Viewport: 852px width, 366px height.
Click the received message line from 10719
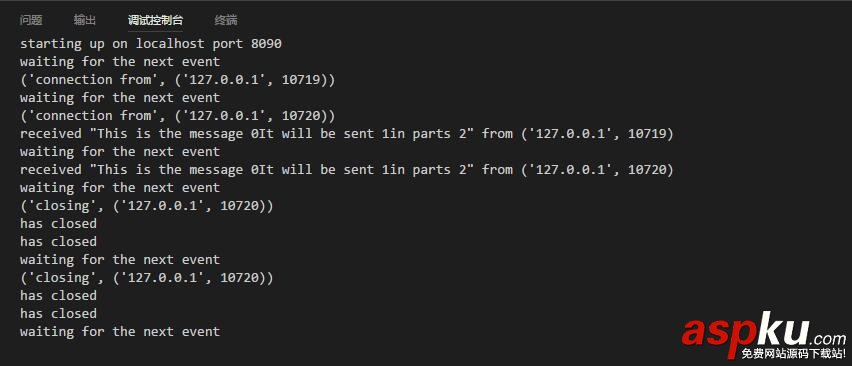coord(347,134)
